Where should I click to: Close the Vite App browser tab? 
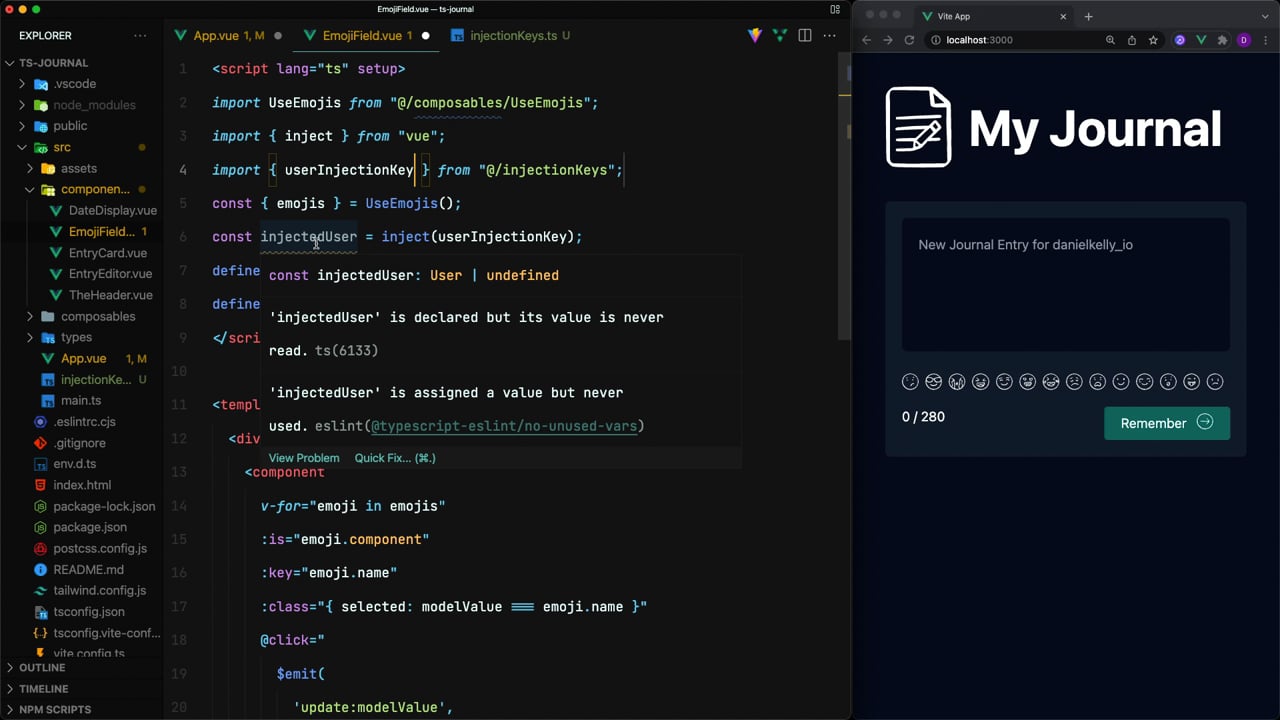coord(1063,16)
